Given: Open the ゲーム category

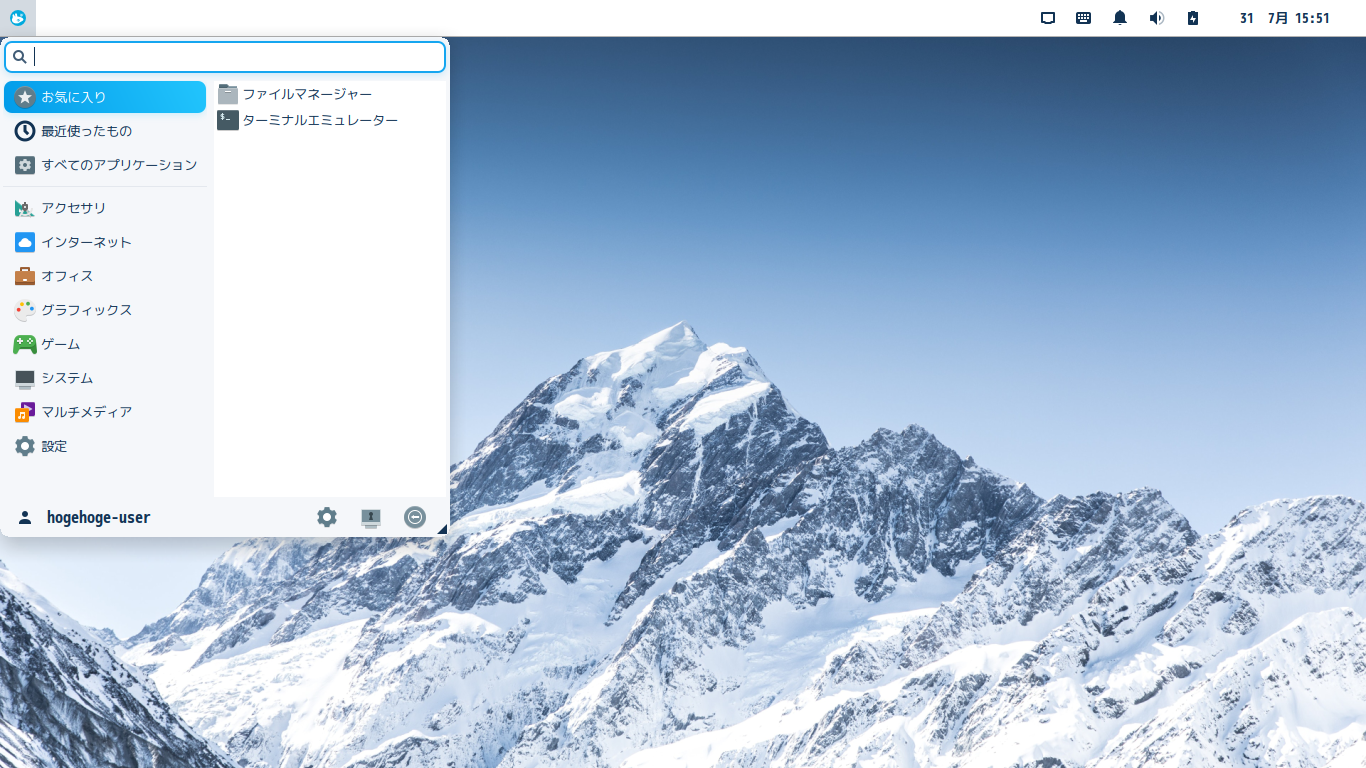Looking at the screenshot, I should point(105,344).
